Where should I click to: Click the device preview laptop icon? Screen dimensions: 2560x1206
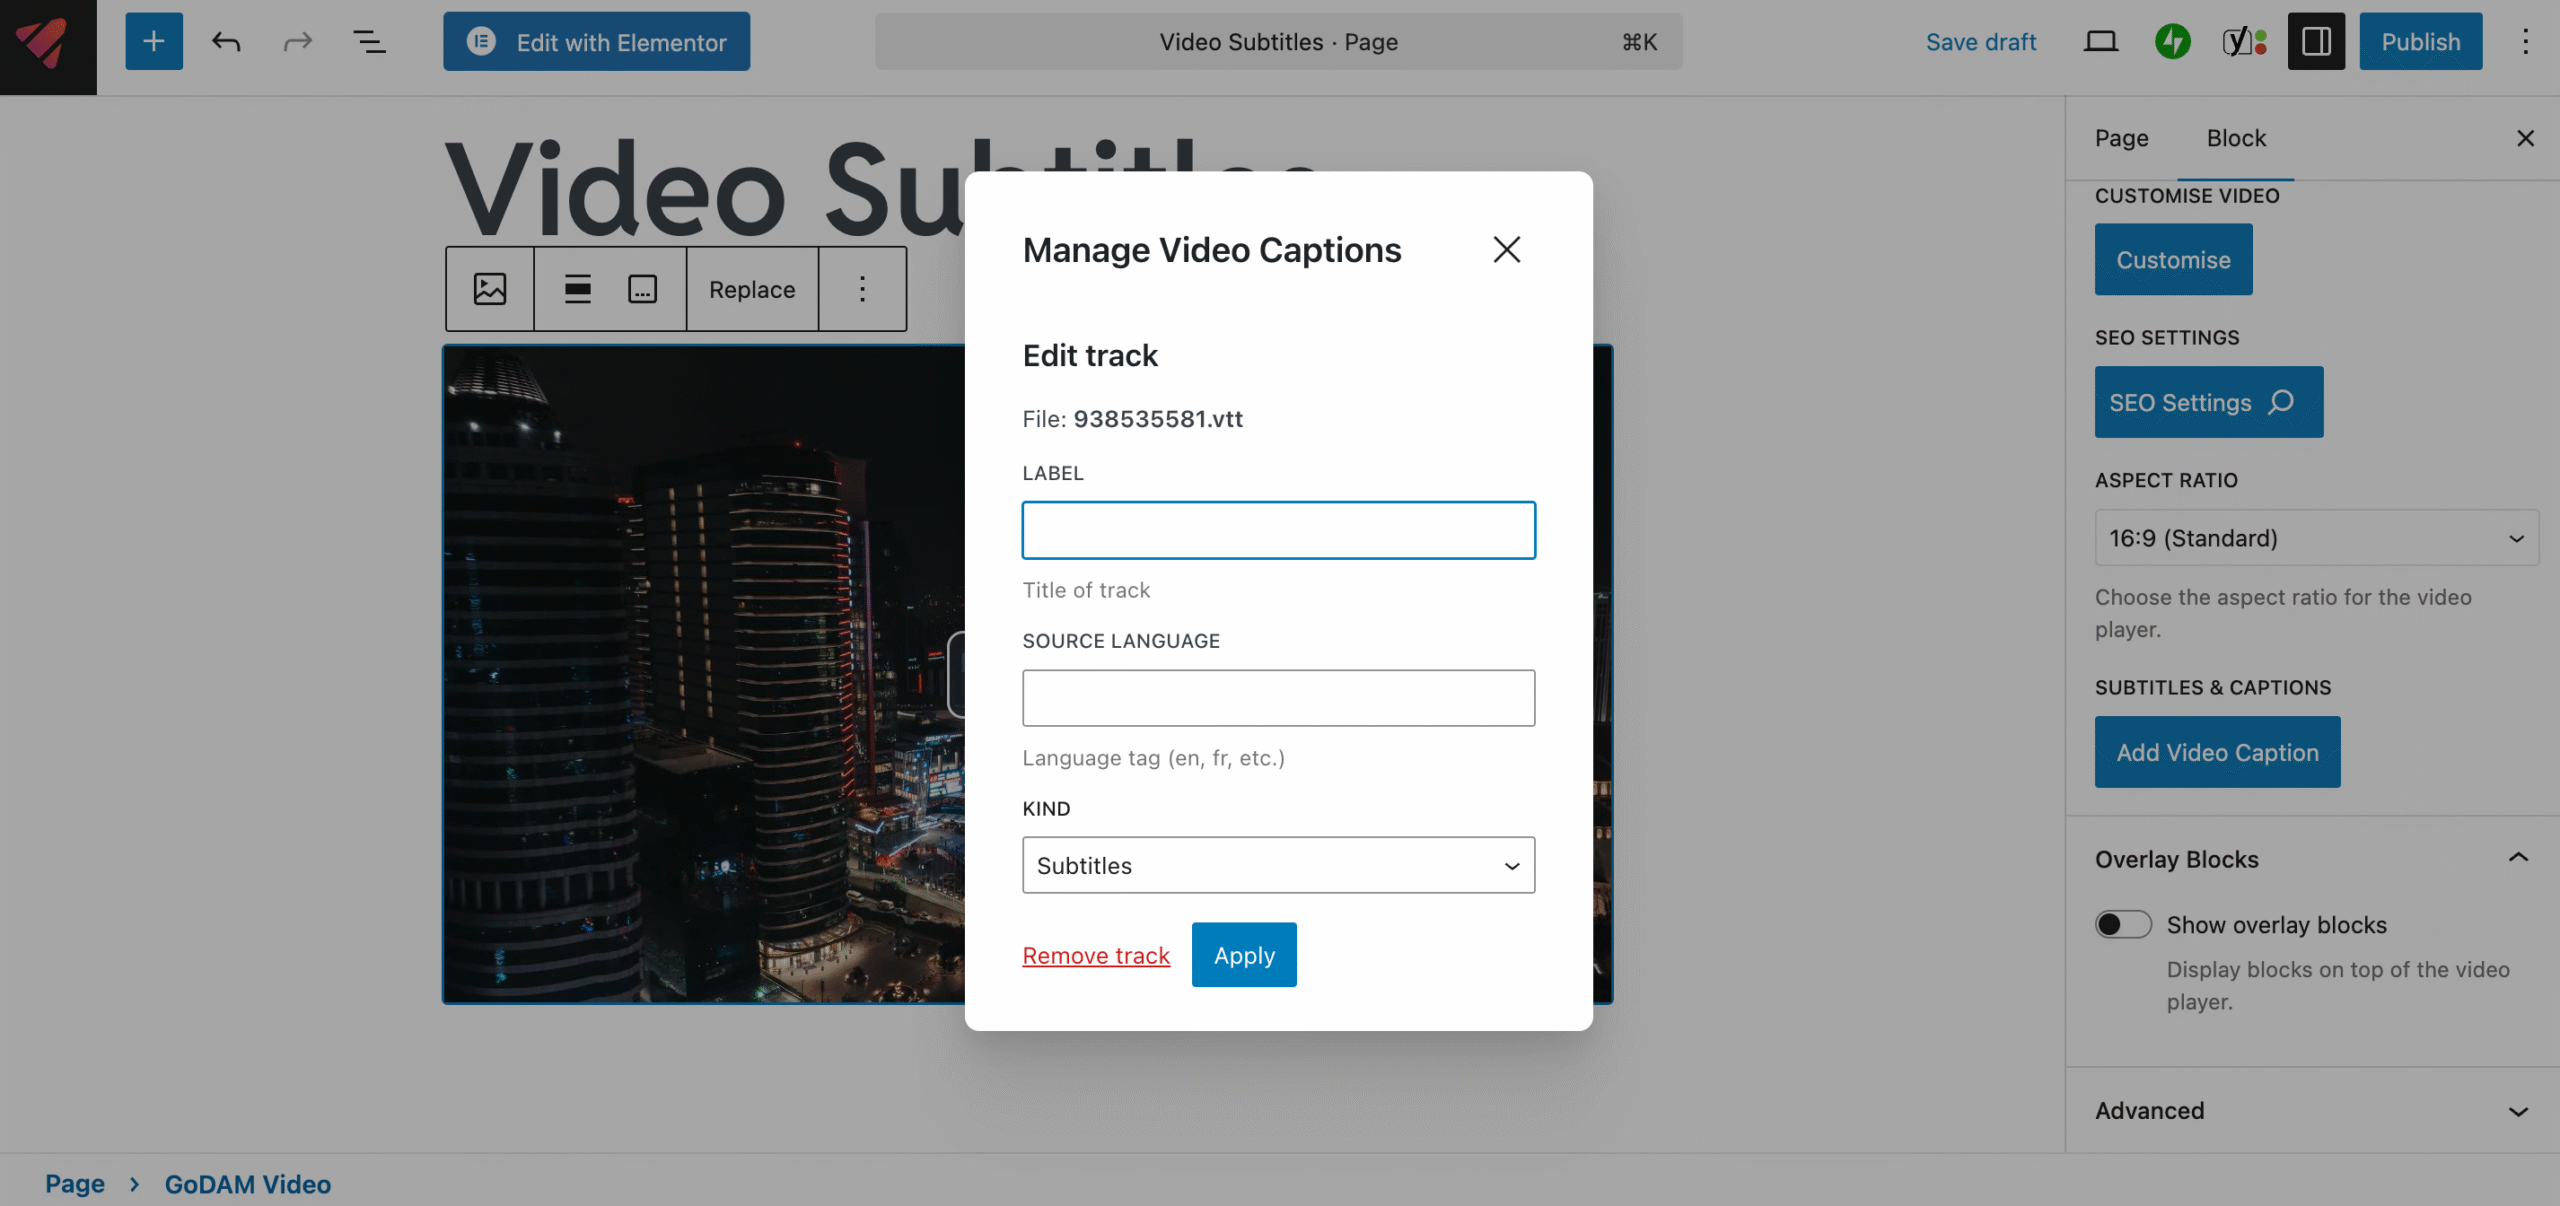coord(2100,41)
